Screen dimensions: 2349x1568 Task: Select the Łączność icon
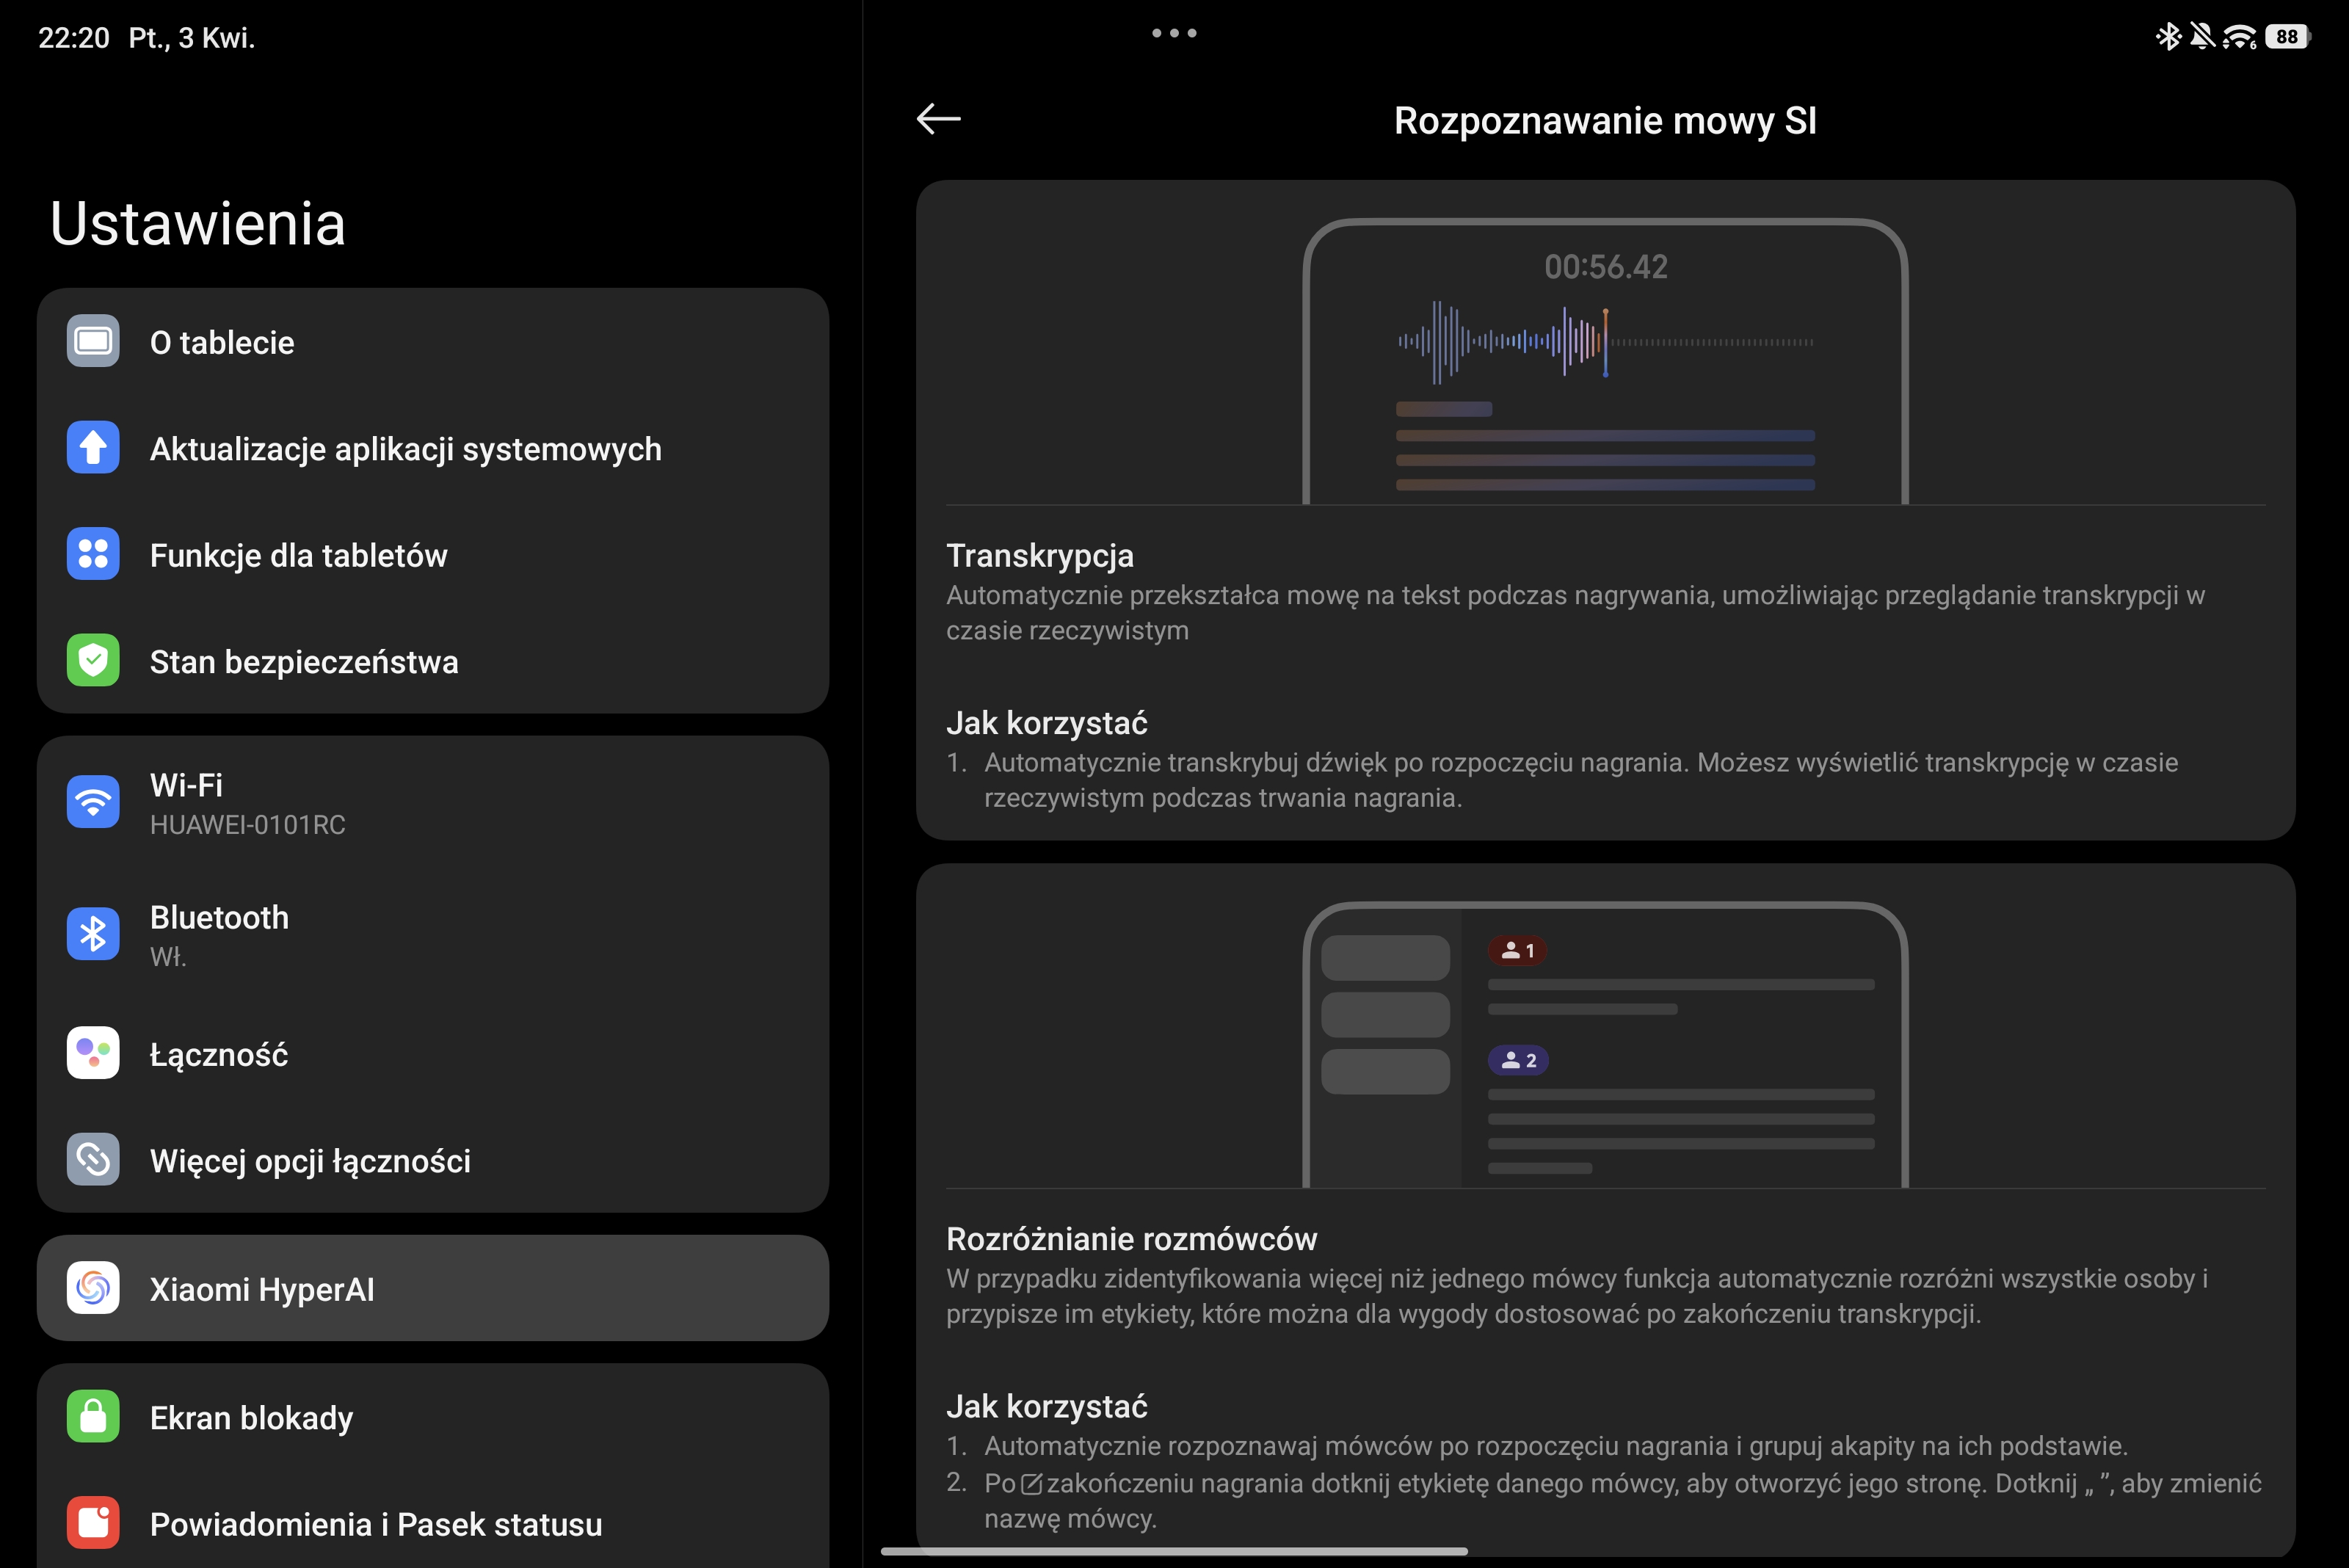click(x=93, y=1053)
